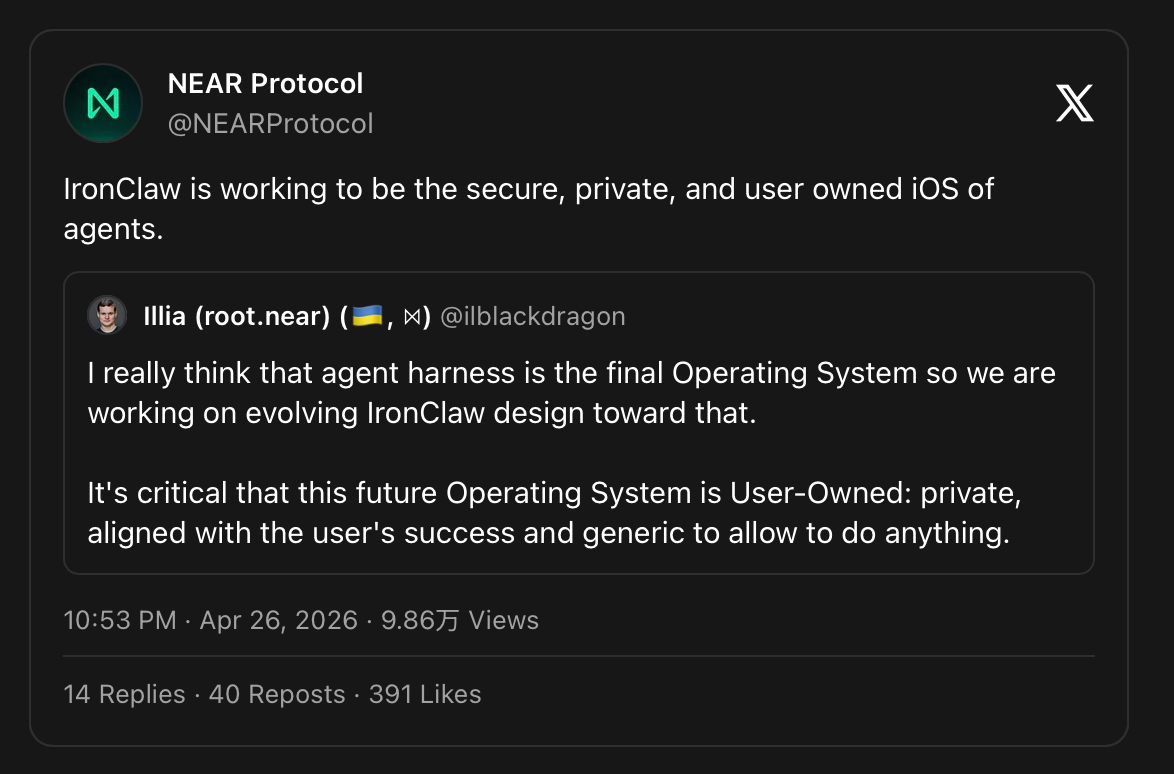Click the NEAR symbol emoji after the flag

coord(411,317)
